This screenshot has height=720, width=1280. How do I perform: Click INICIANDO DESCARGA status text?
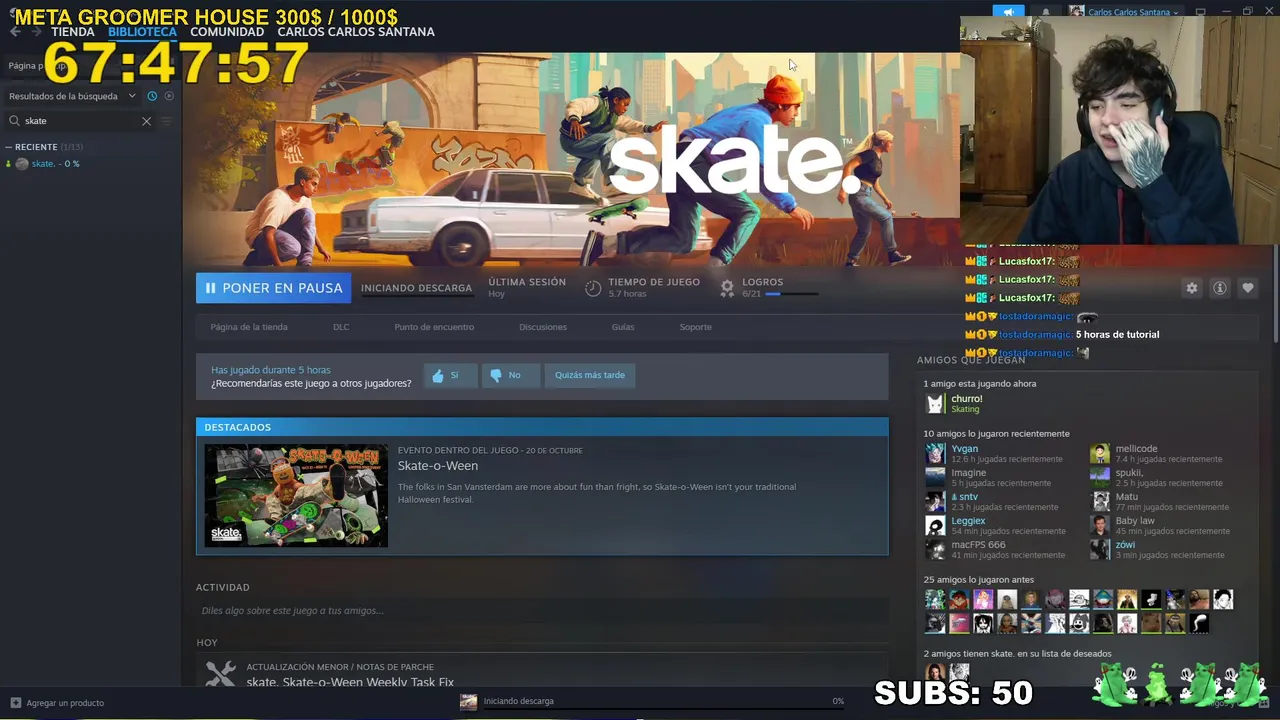pyautogui.click(x=416, y=288)
